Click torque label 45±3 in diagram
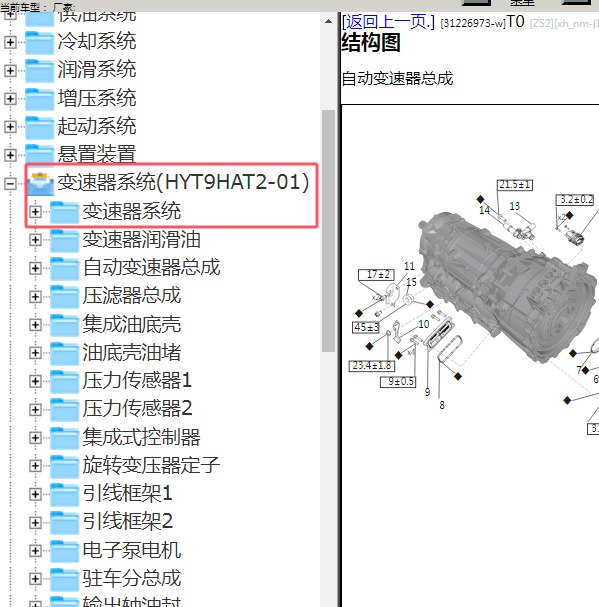Image resolution: width=599 pixels, height=607 pixels. [366, 327]
